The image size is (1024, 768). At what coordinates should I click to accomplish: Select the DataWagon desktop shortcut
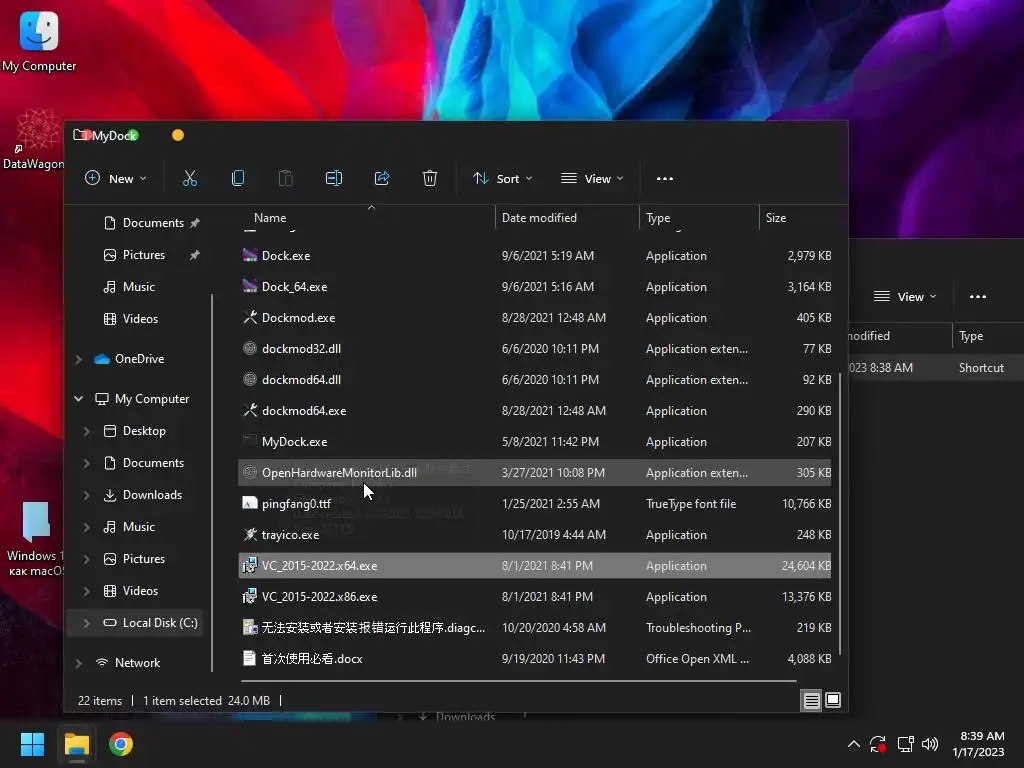click(x=33, y=140)
